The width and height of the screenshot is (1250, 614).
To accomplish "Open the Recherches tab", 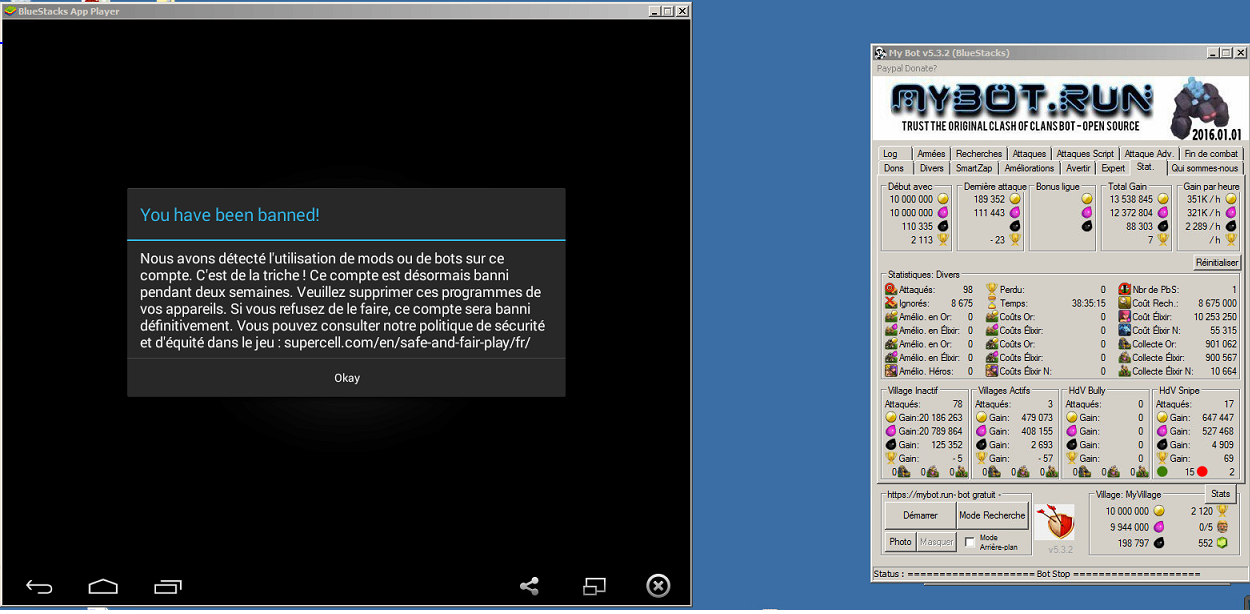I will click(979, 154).
